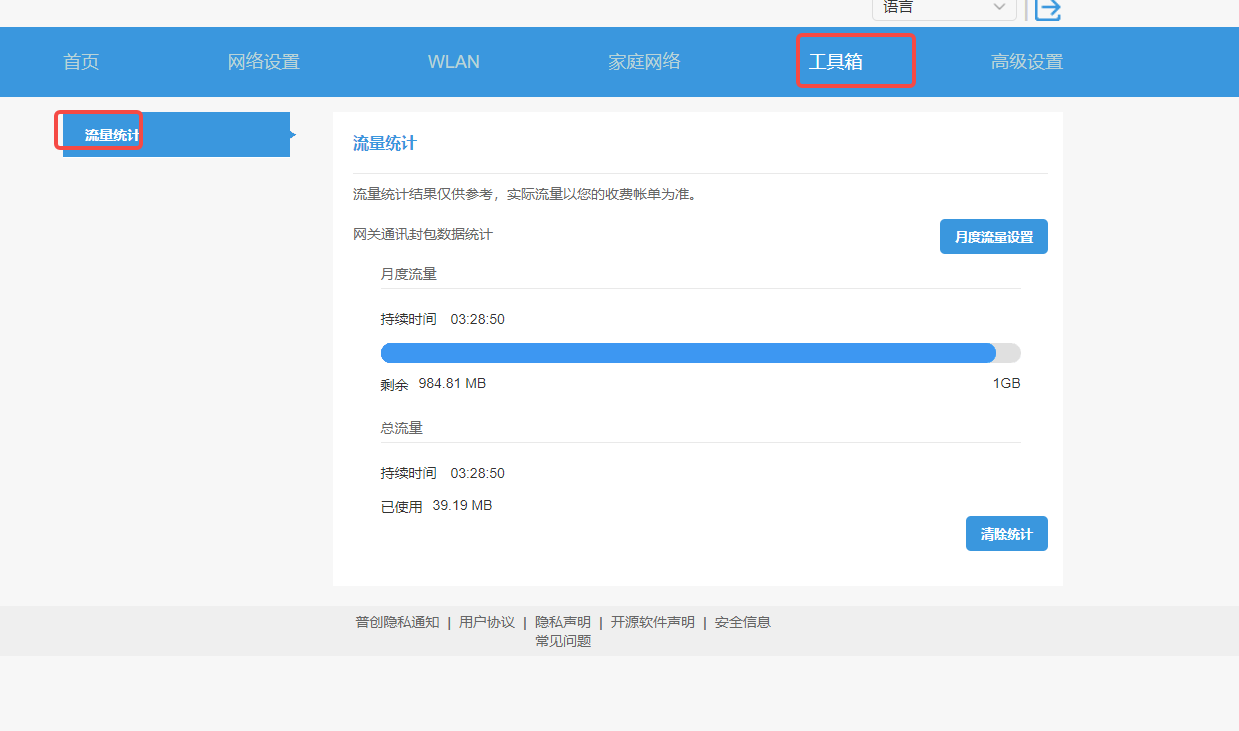Screen dimensions: 1239x731
Task: Click the 月度流量设置 button
Action: click(x=993, y=236)
